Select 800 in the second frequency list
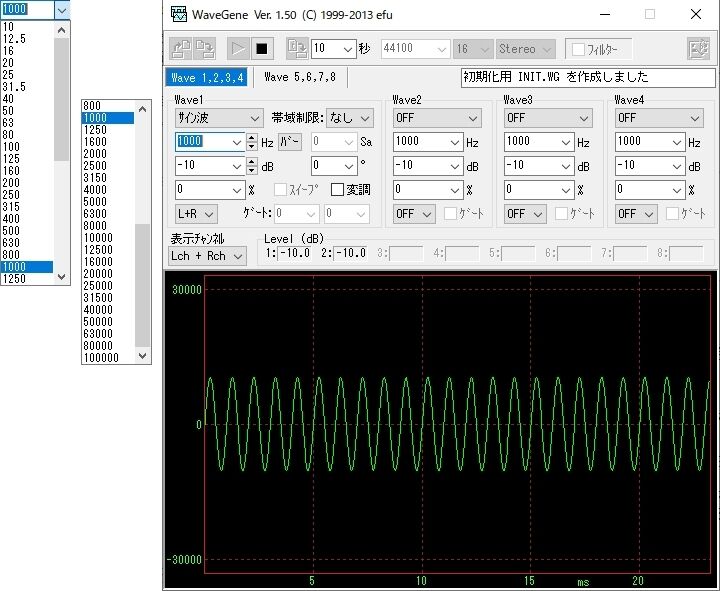This screenshot has height=591, width=720. pyautogui.click(x=108, y=106)
